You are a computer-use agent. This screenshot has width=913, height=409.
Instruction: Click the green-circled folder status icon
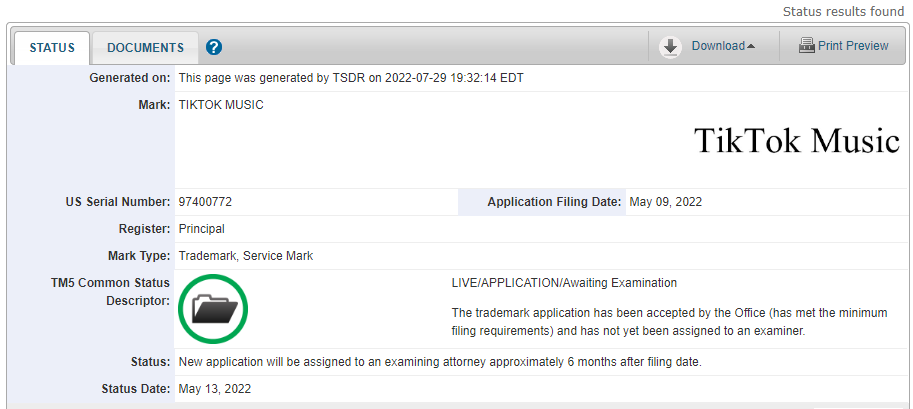click(x=213, y=309)
